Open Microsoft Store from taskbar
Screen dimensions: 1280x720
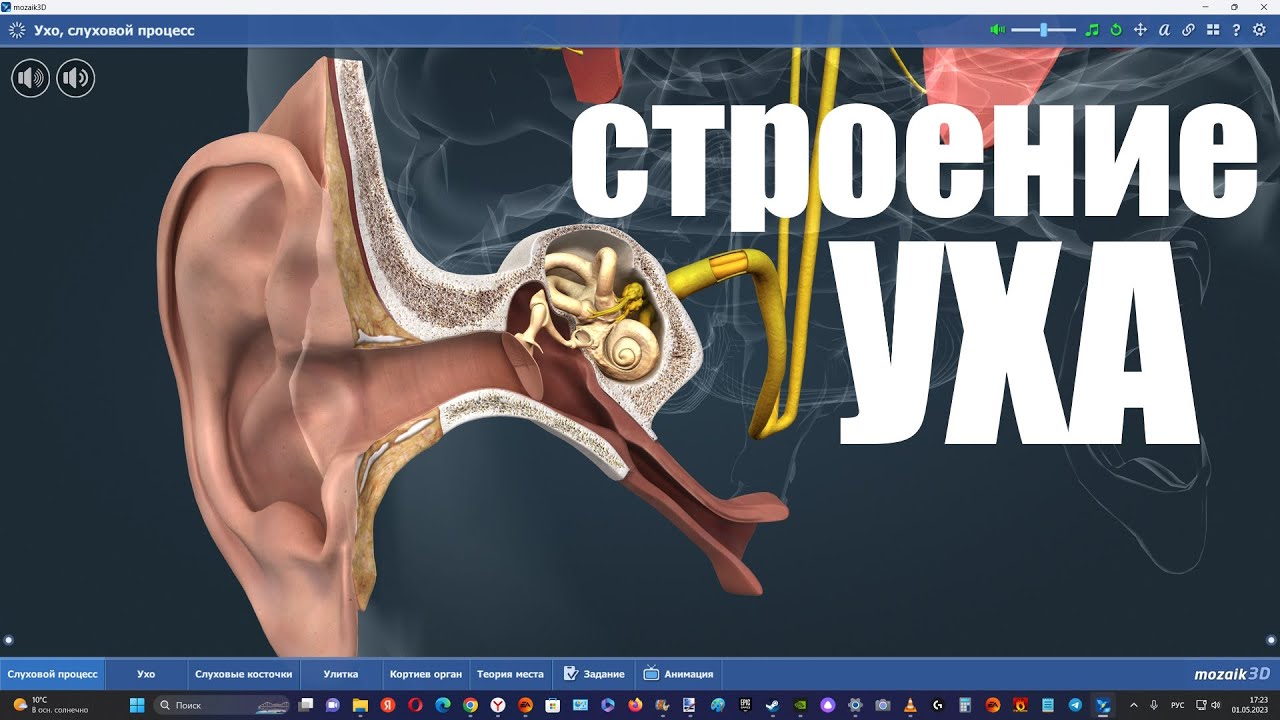click(552, 705)
